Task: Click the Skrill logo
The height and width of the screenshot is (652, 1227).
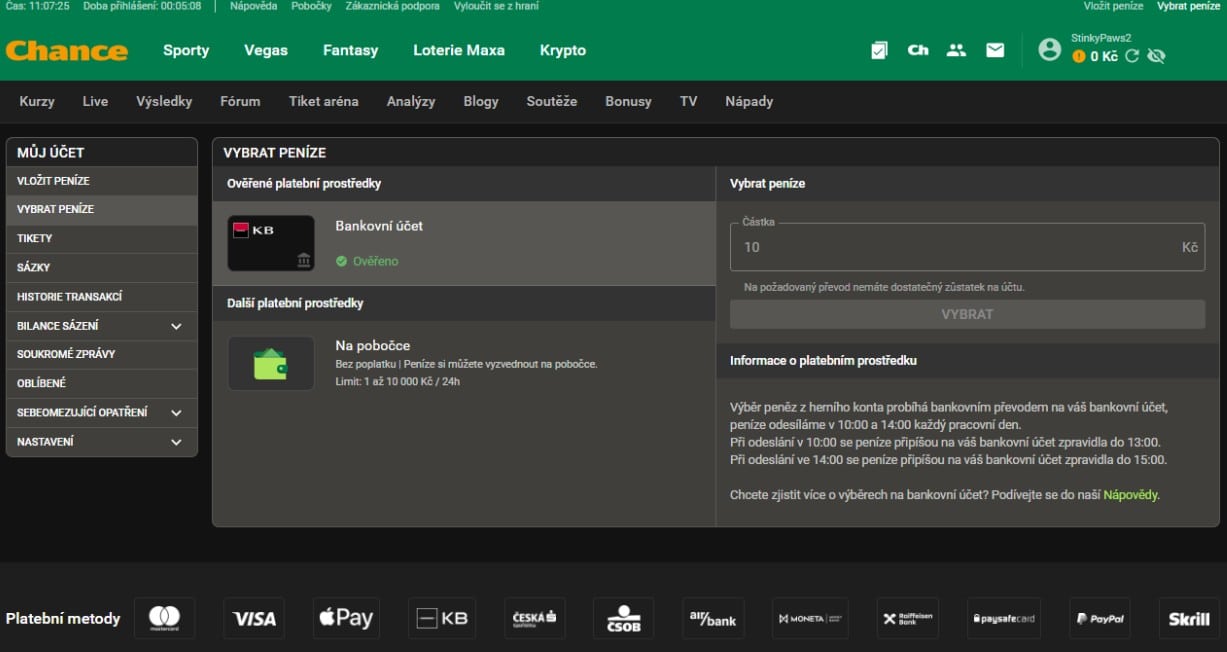Action: (1189, 618)
